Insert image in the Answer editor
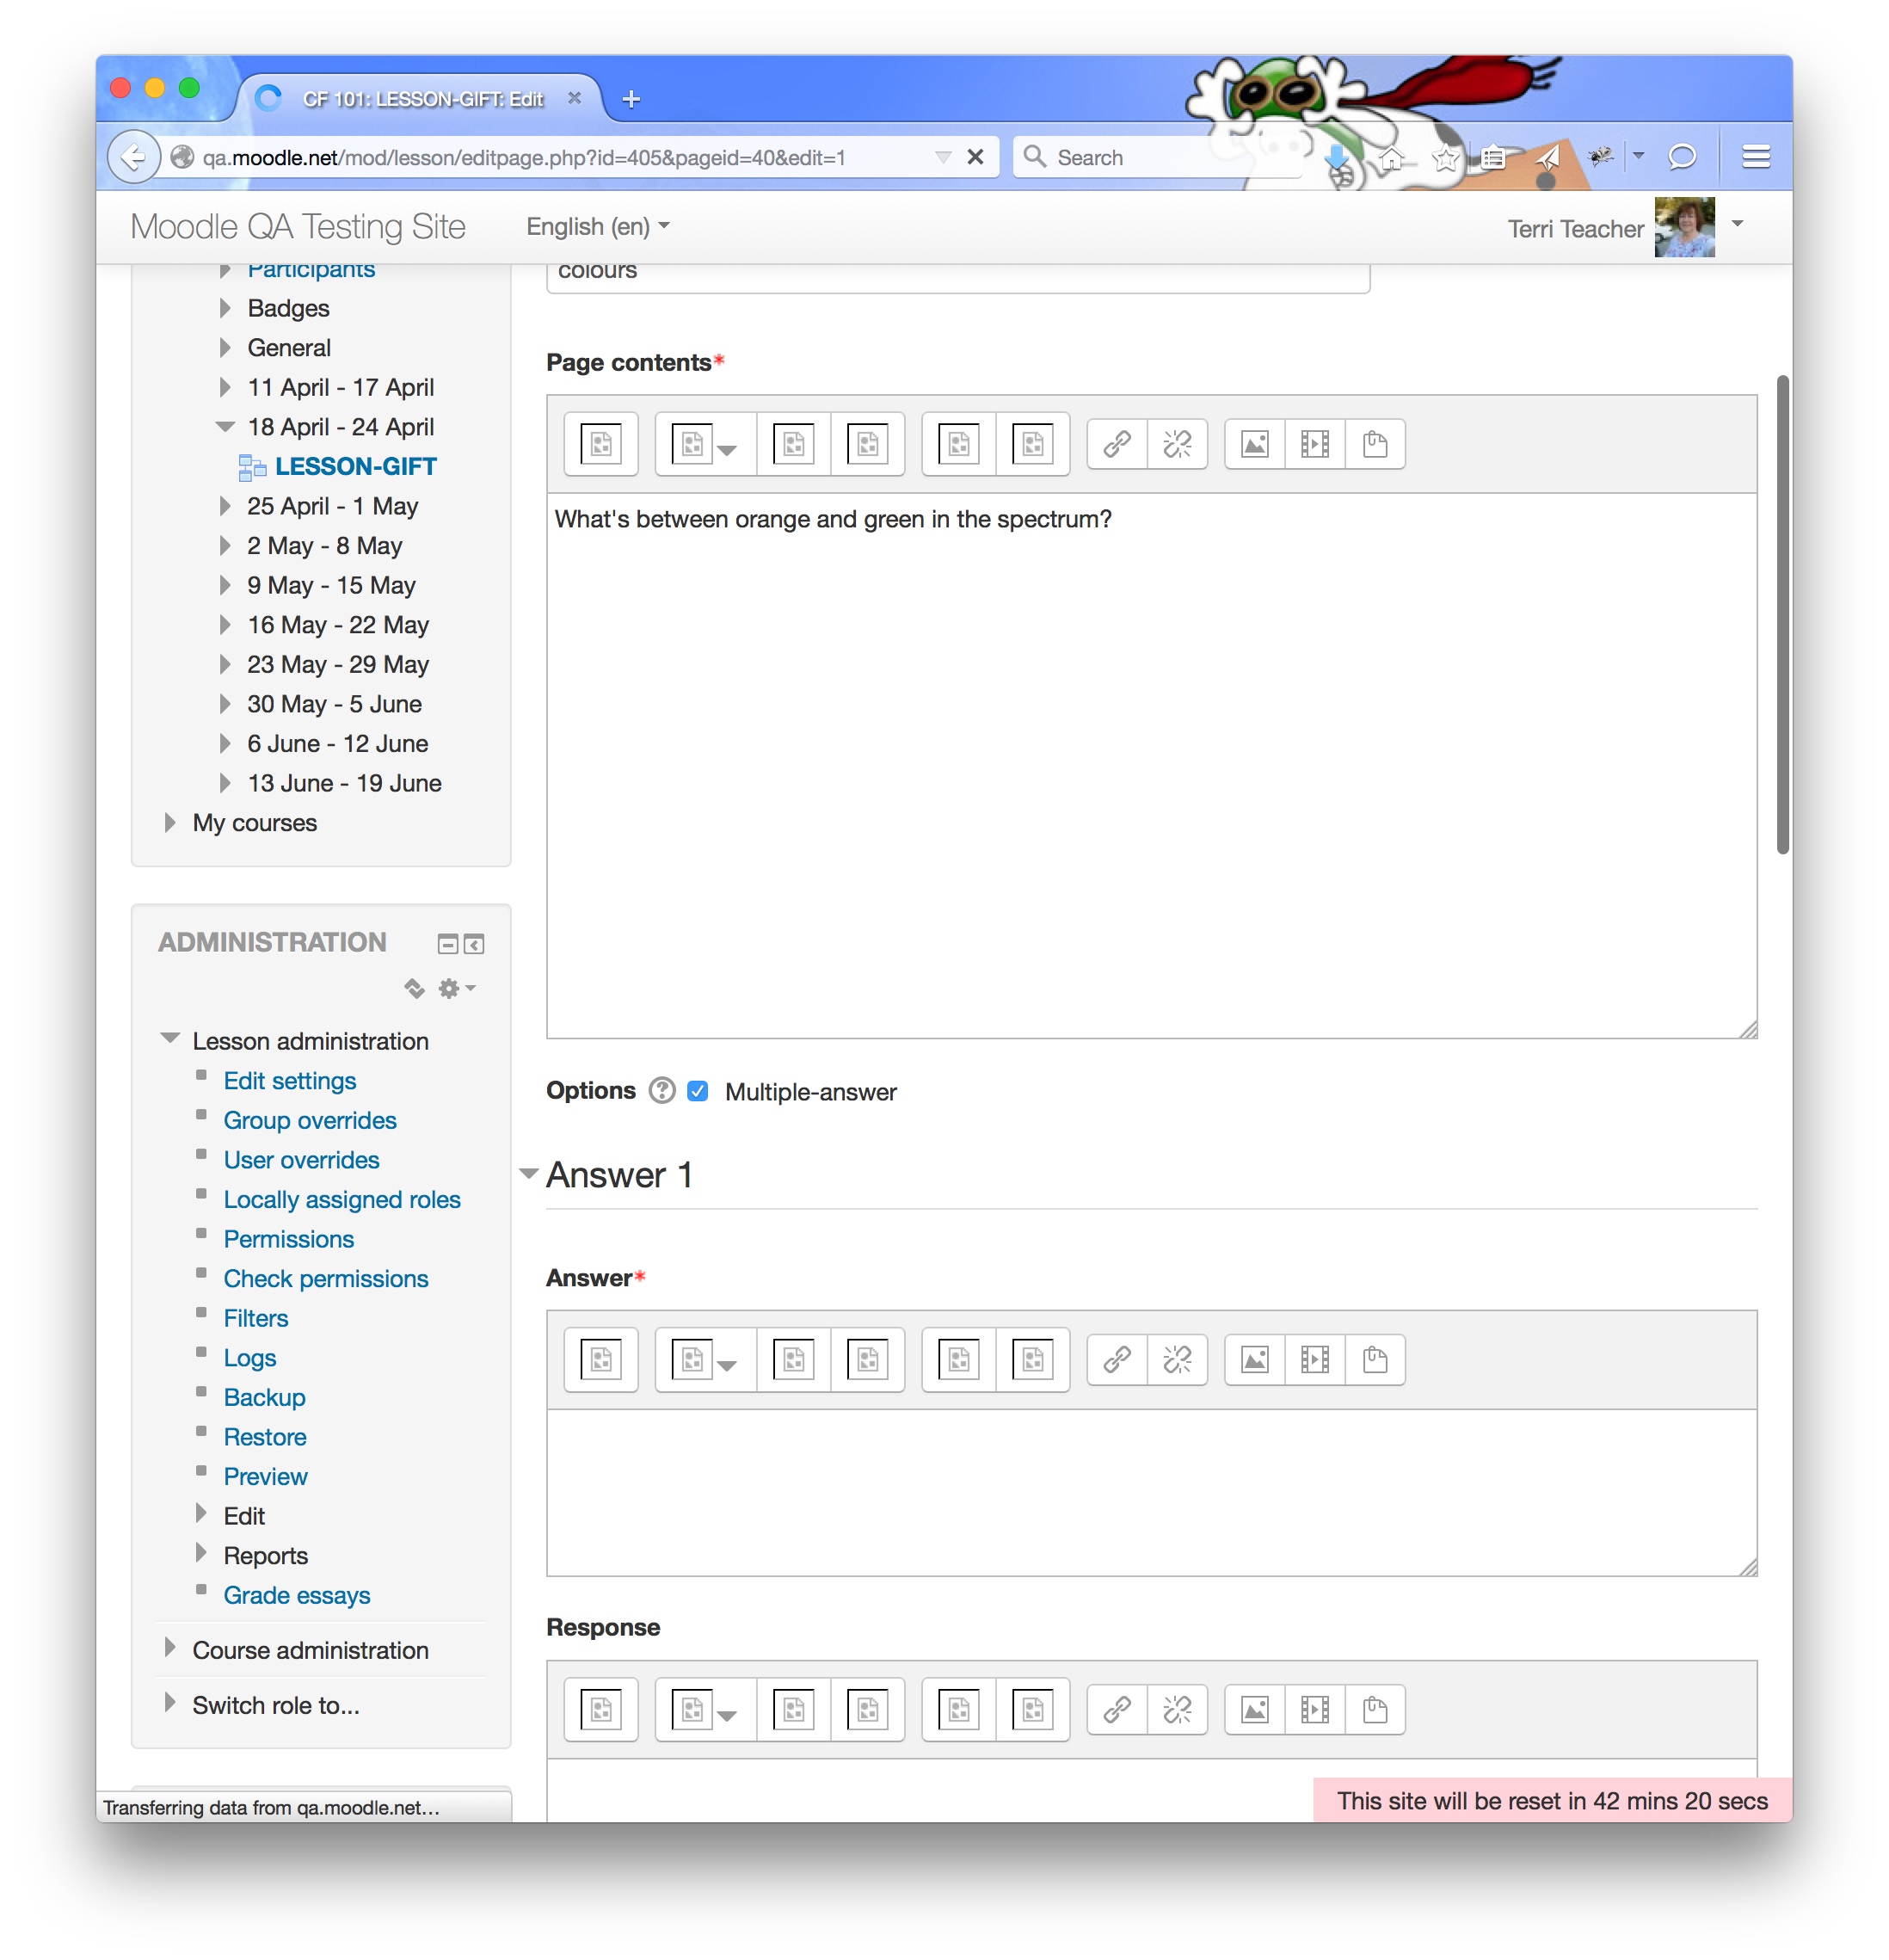The width and height of the screenshot is (1889, 1960). tap(1254, 1360)
